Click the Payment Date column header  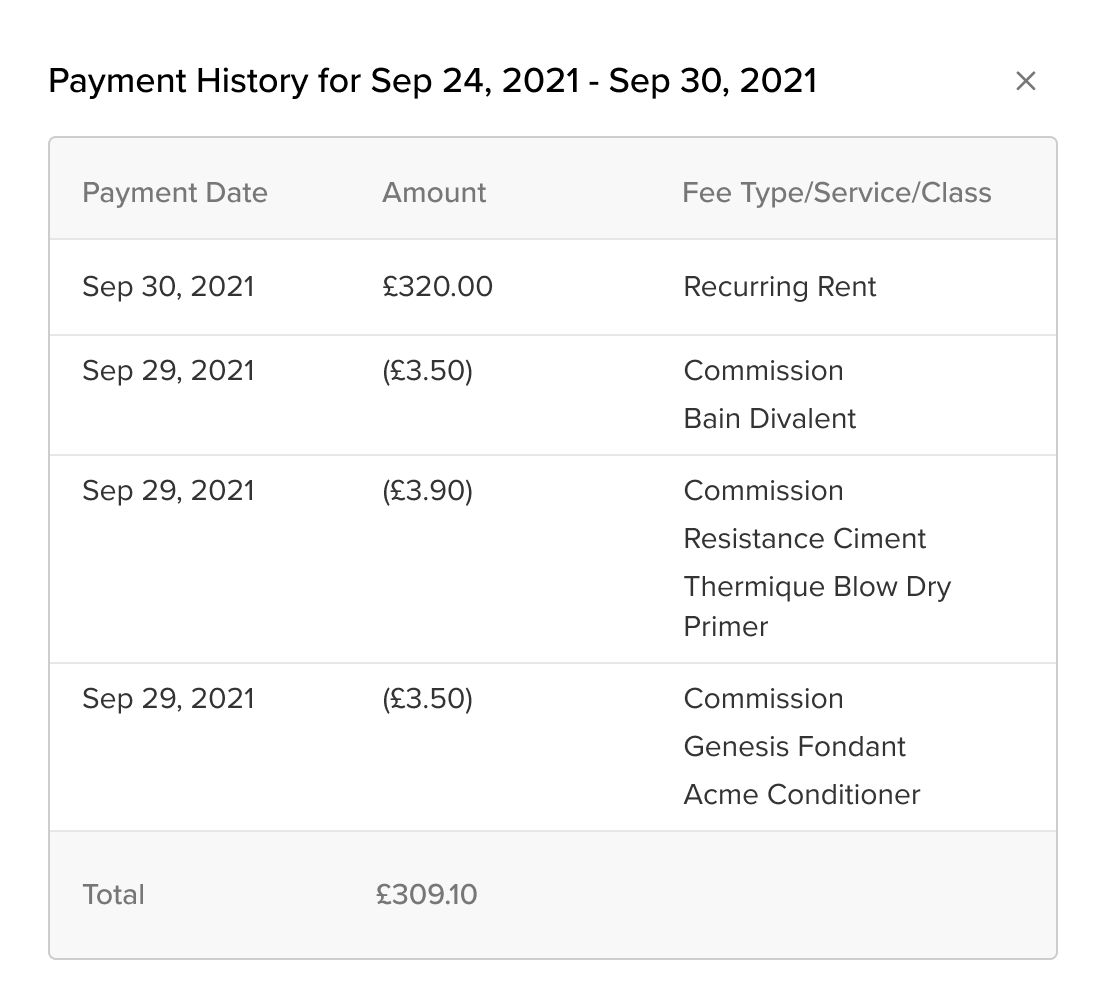175,192
